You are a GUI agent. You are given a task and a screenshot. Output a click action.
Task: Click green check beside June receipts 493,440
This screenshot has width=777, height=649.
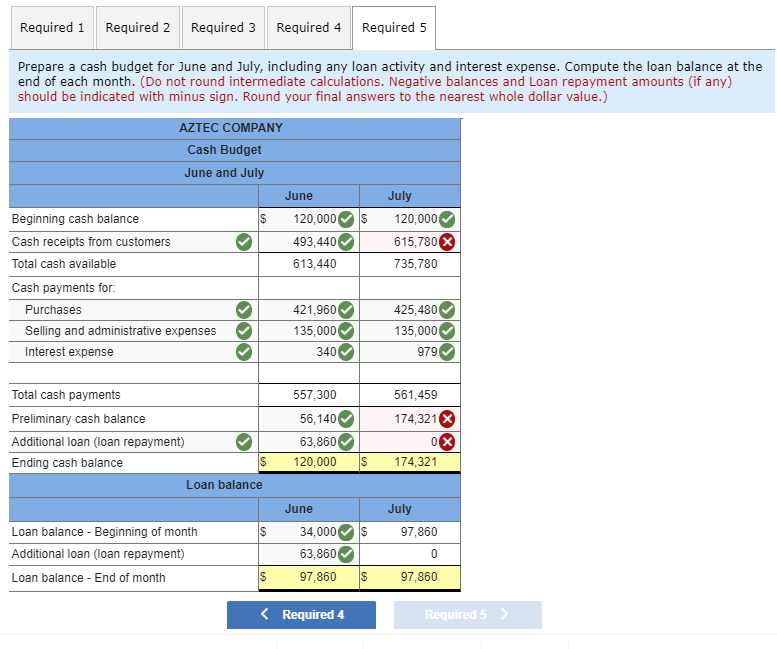click(x=346, y=242)
